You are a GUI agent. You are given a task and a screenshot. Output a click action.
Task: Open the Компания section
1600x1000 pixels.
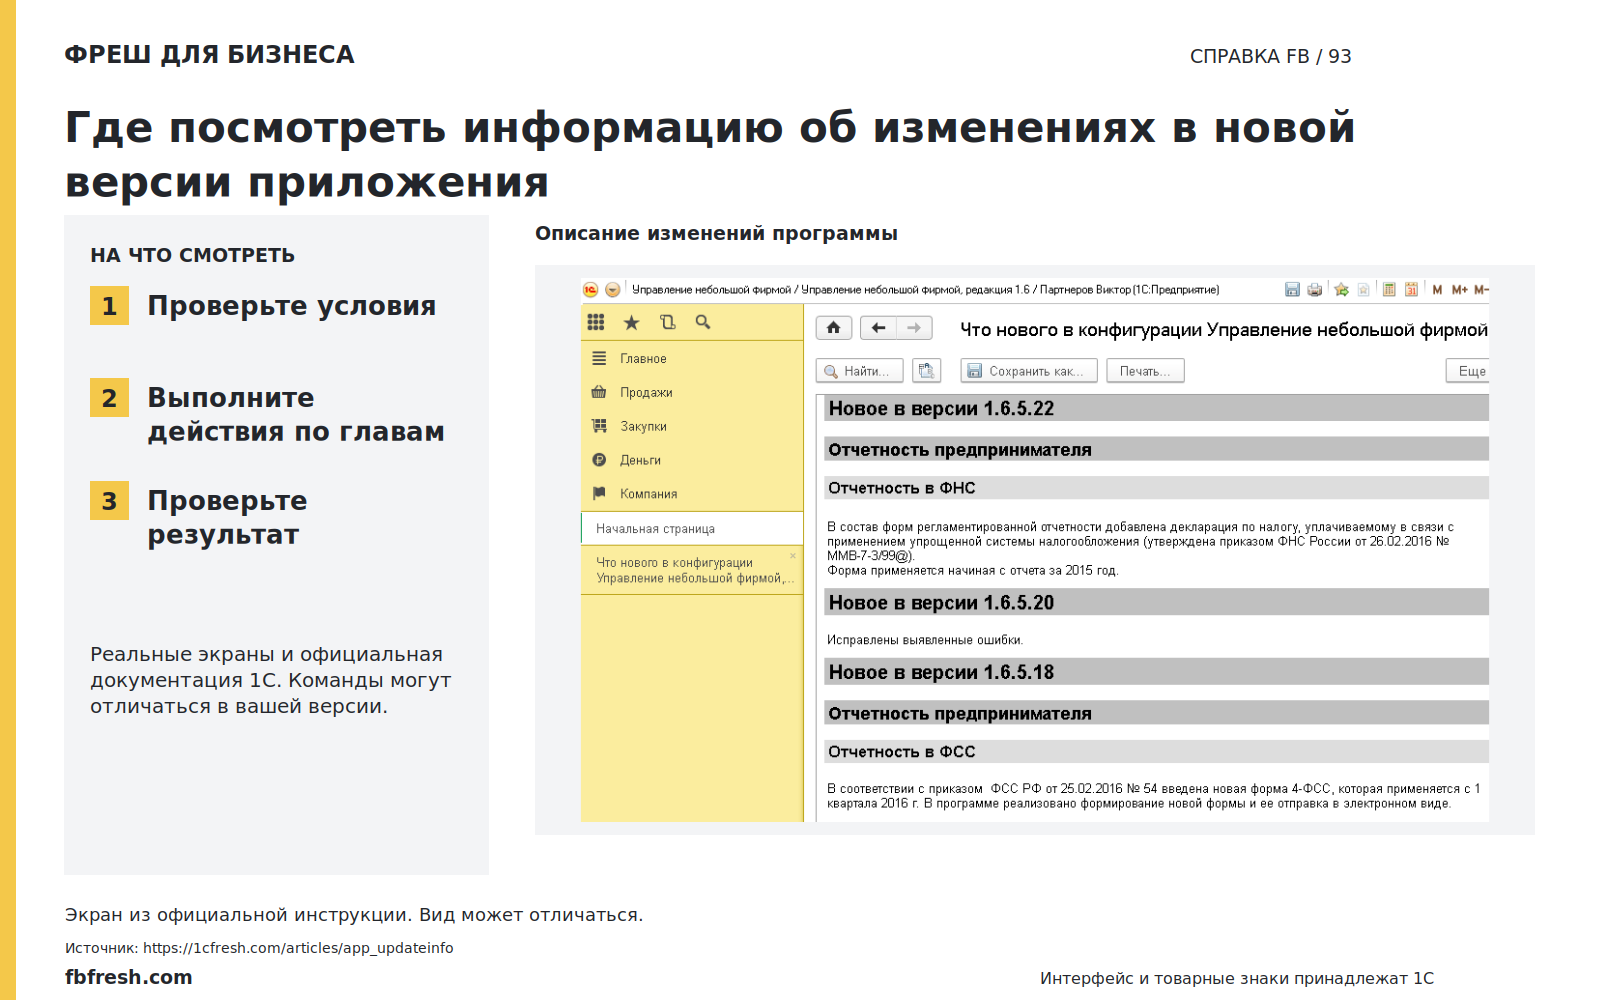pyautogui.click(x=692, y=493)
